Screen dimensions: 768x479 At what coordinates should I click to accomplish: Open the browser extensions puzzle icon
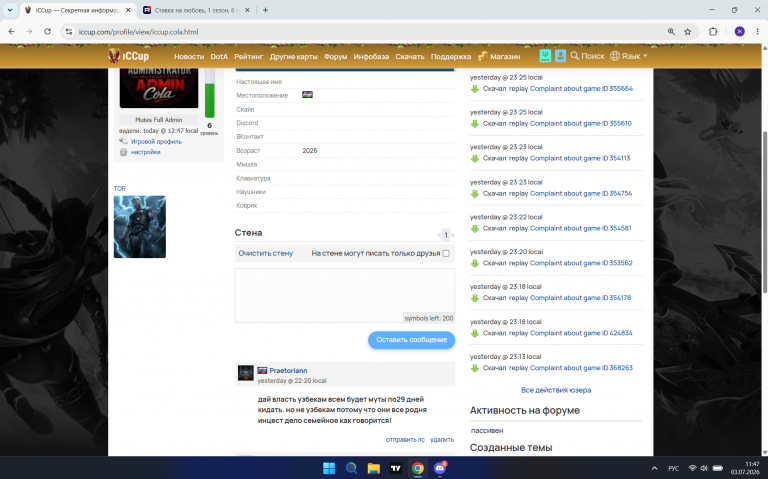[713, 31]
